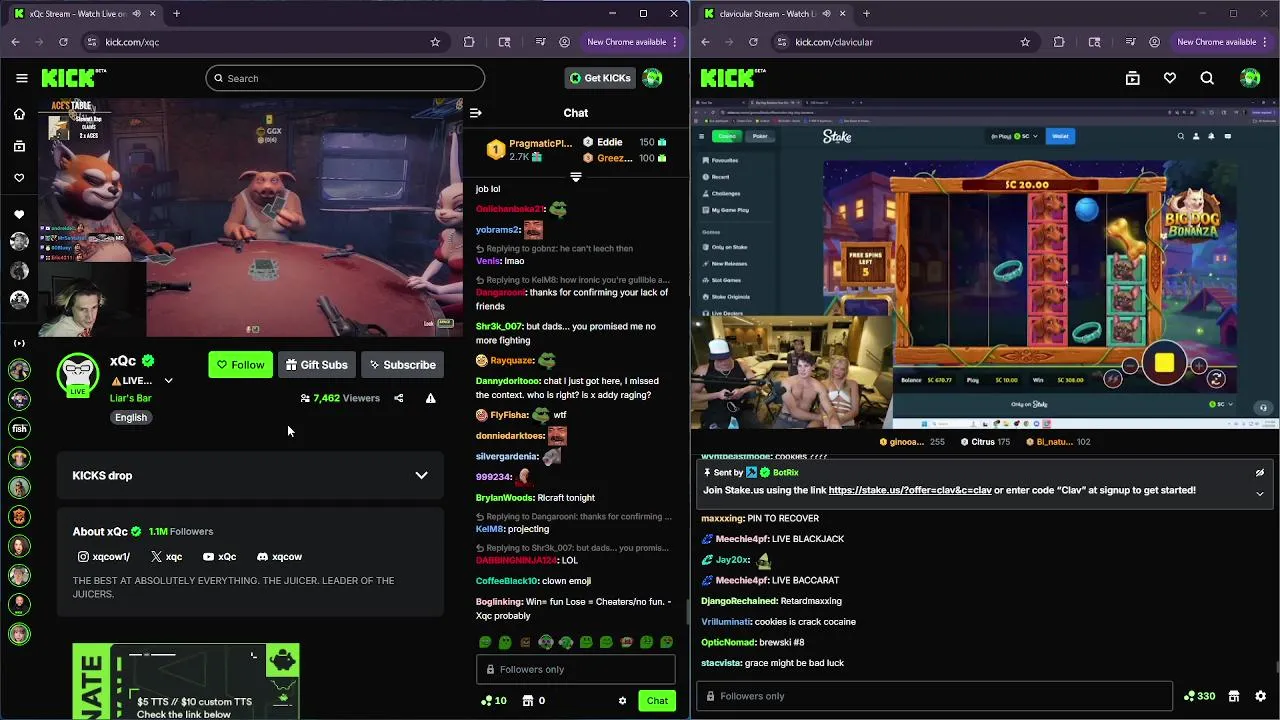Open Browse icon in xQc window sidebar

point(19,146)
